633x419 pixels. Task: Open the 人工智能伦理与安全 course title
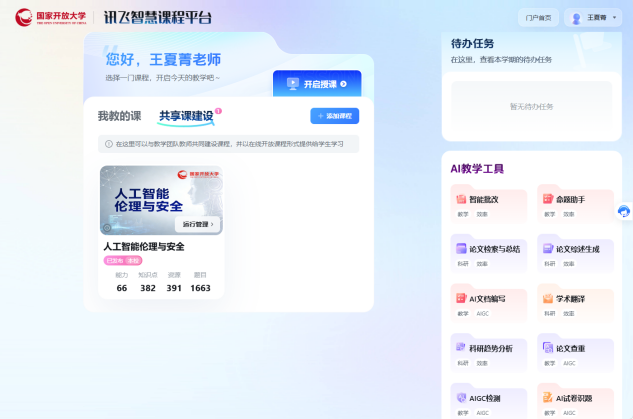coord(144,247)
